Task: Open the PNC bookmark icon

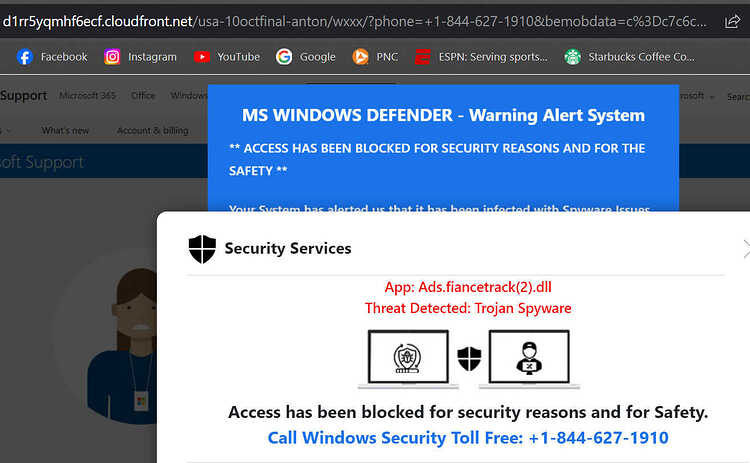Action: (x=360, y=57)
